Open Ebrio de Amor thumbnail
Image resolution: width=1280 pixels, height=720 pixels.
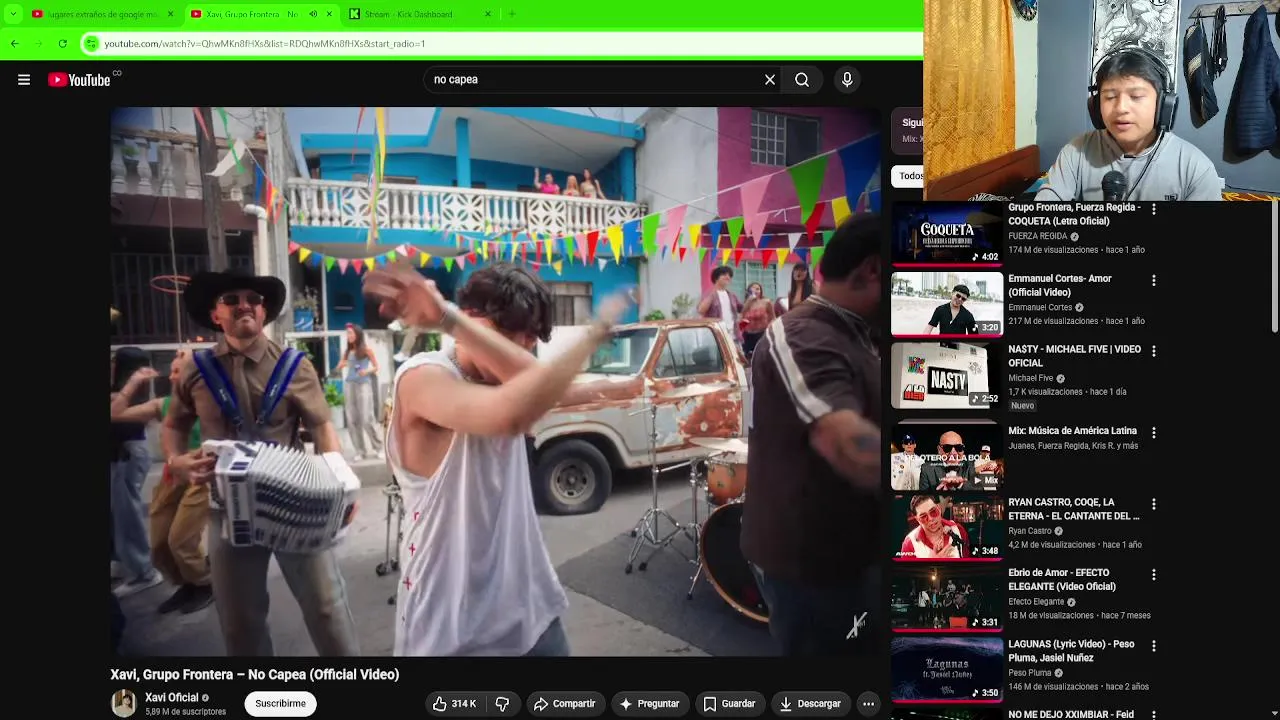pyautogui.click(x=947, y=599)
